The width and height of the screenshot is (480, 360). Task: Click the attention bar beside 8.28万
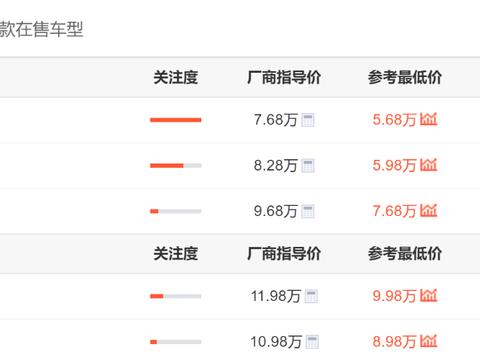pyautogui.click(x=176, y=166)
